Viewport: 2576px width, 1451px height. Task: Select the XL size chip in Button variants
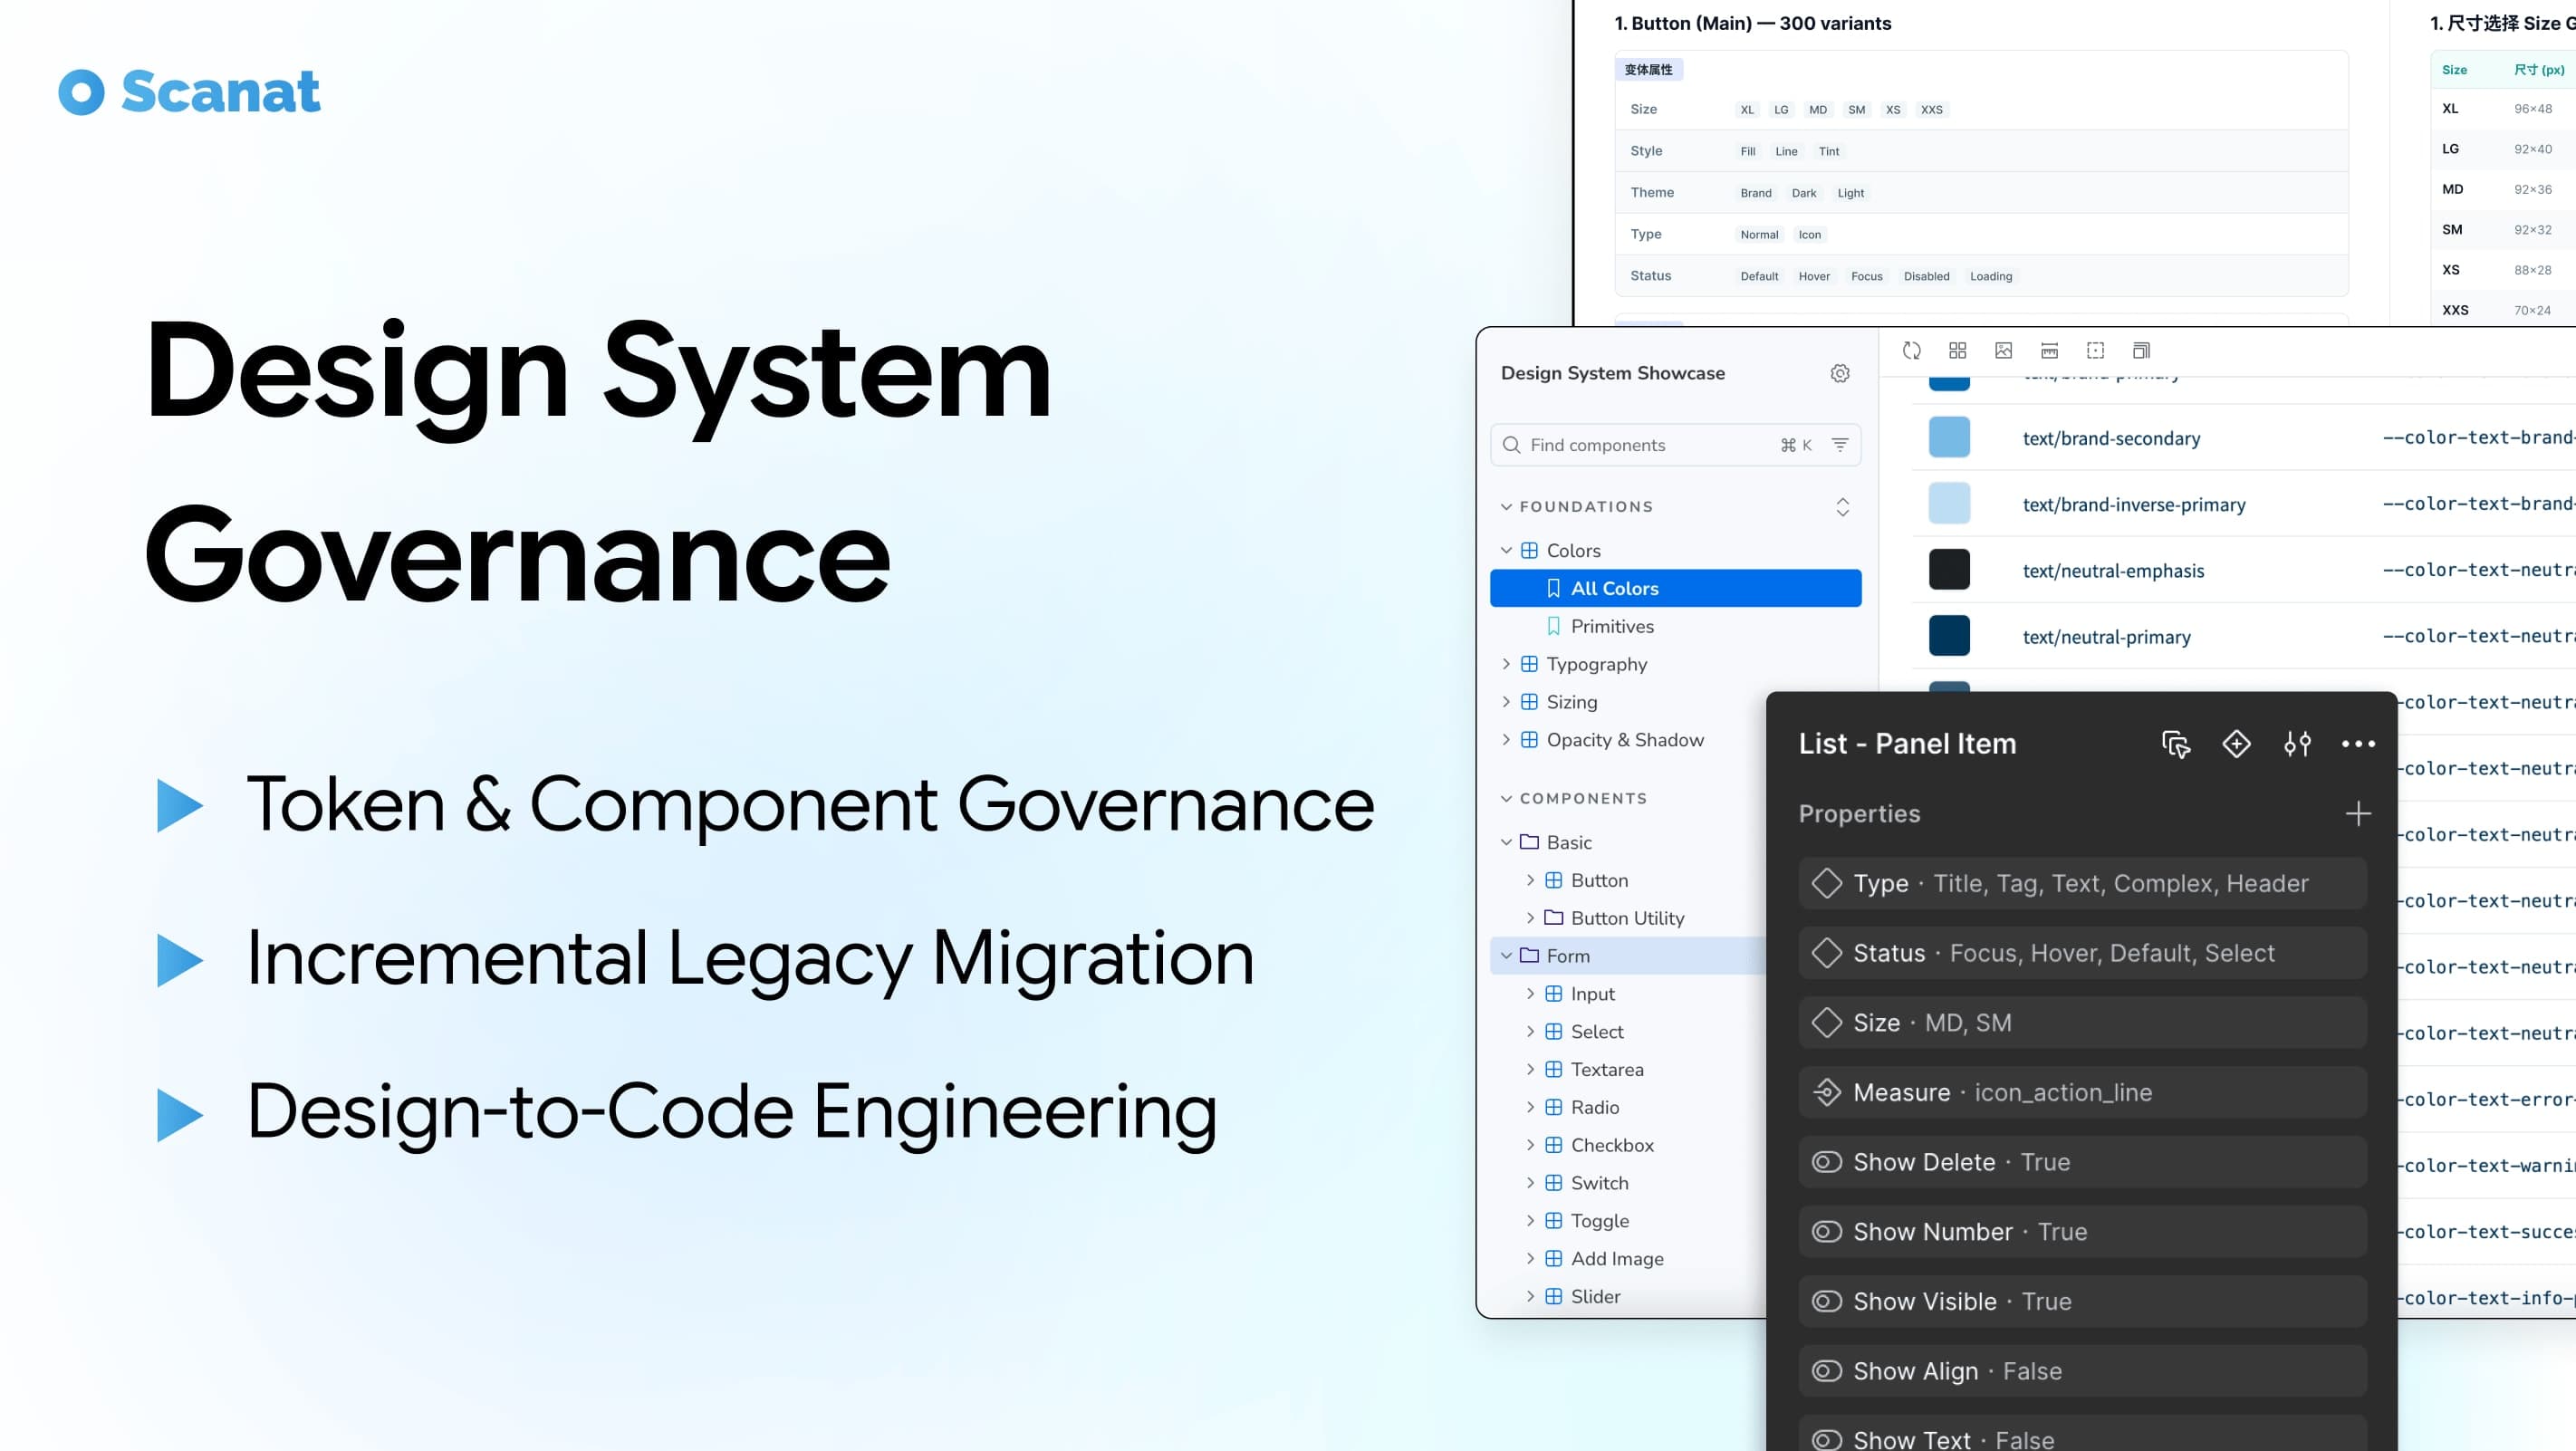pyautogui.click(x=1747, y=110)
